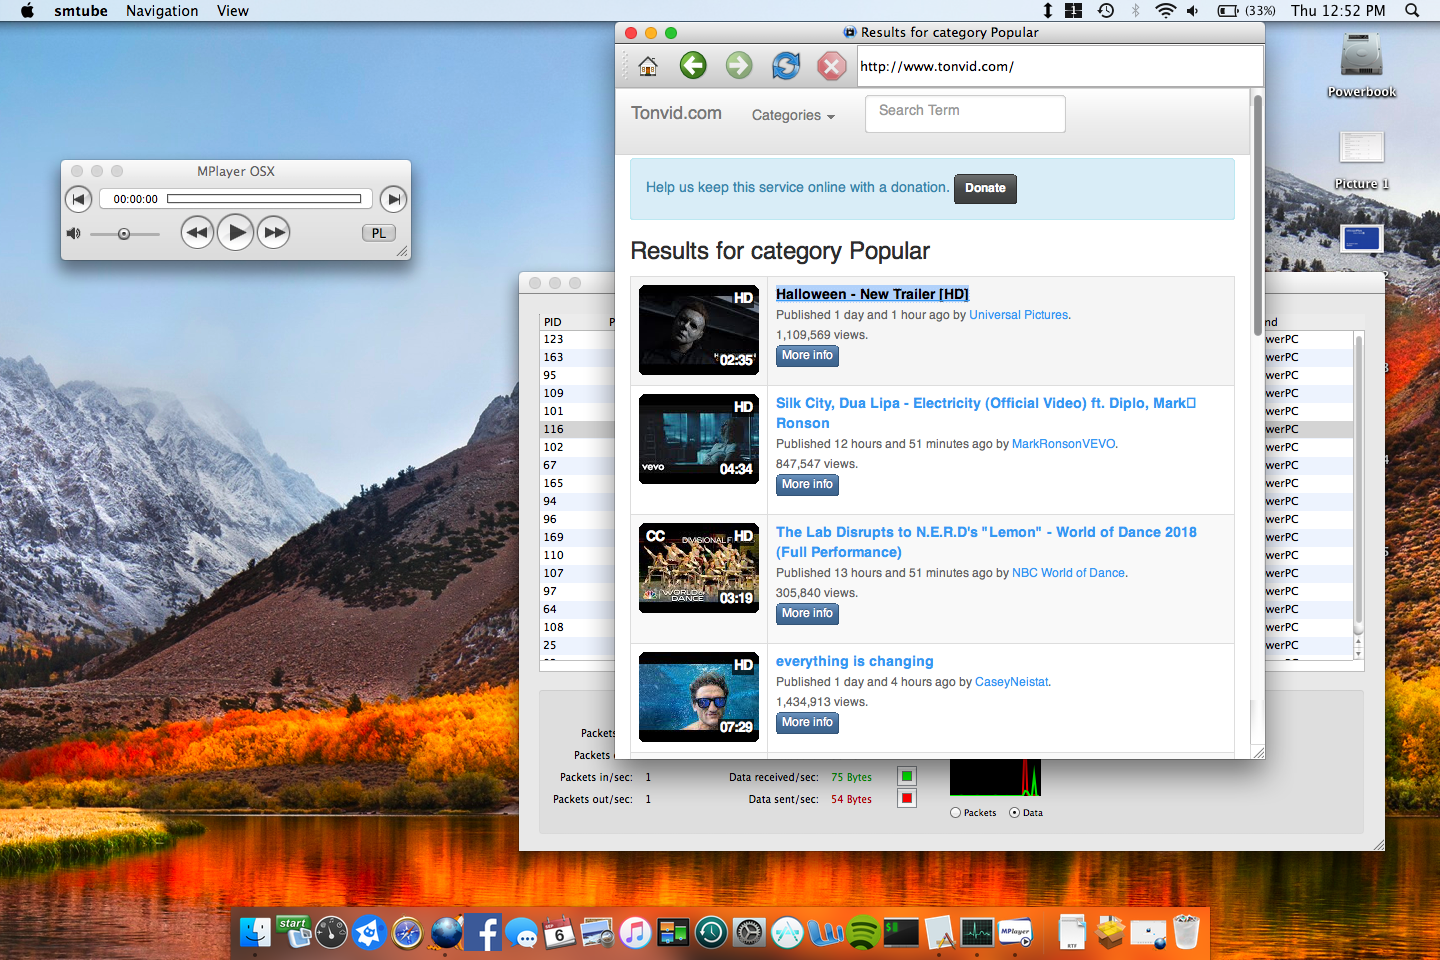
Task: Click the Time Machine menu bar icon
Action: pyautogui.click(x=1106, y=11)
